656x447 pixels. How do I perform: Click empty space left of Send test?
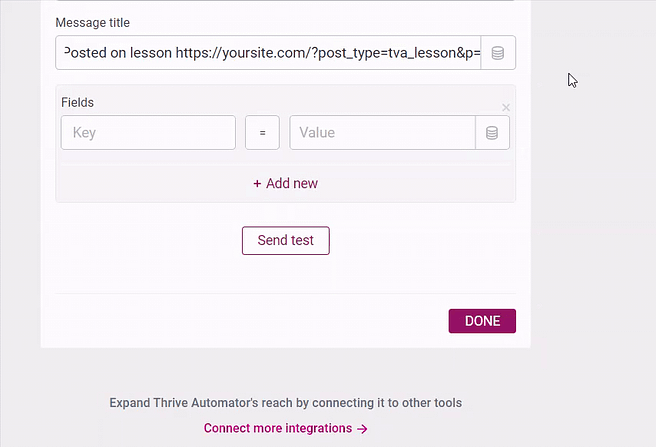click(150, 241)
